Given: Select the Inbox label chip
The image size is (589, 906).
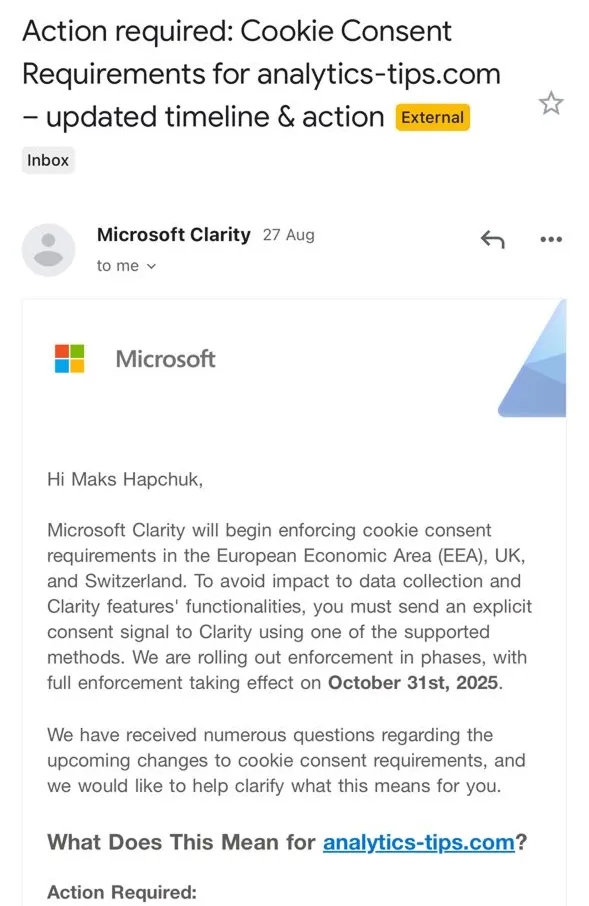Looking at the screenshot, I should tap(48, 160).
